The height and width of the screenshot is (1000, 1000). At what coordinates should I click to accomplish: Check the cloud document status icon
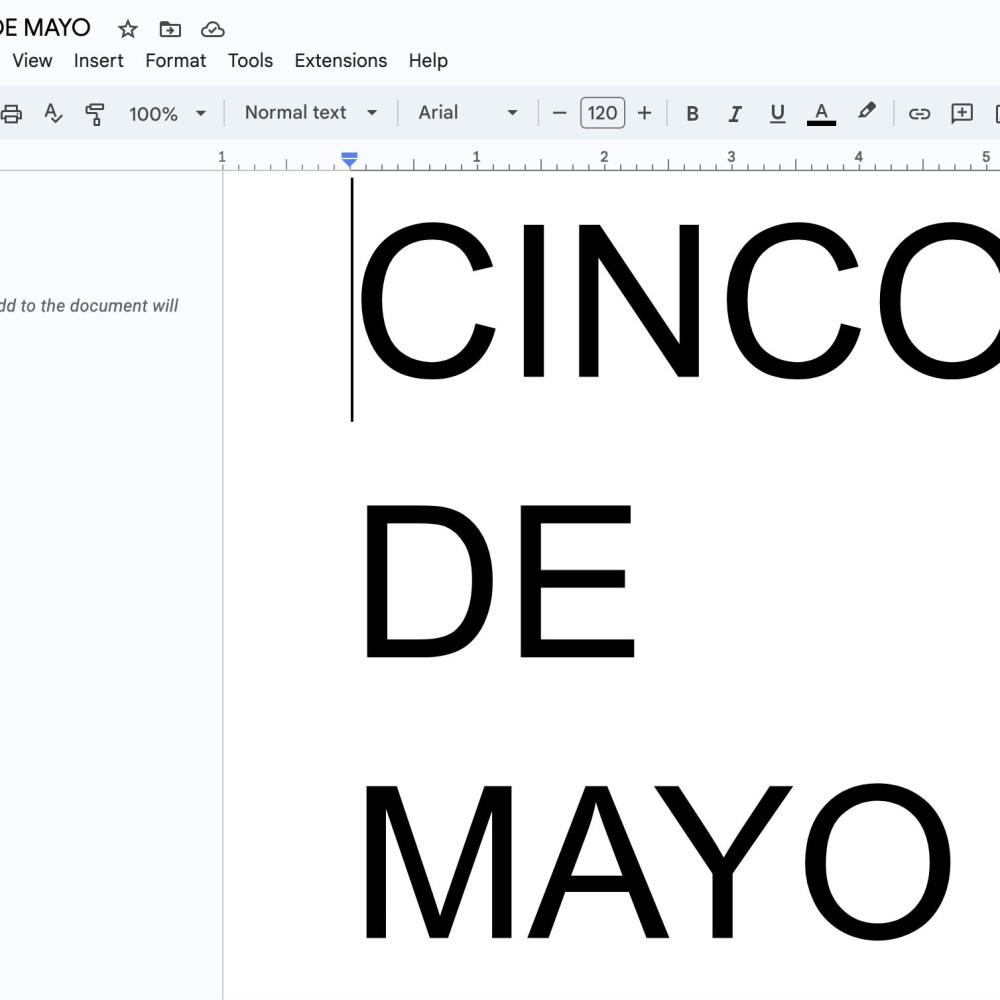click(x=212, y=29)
